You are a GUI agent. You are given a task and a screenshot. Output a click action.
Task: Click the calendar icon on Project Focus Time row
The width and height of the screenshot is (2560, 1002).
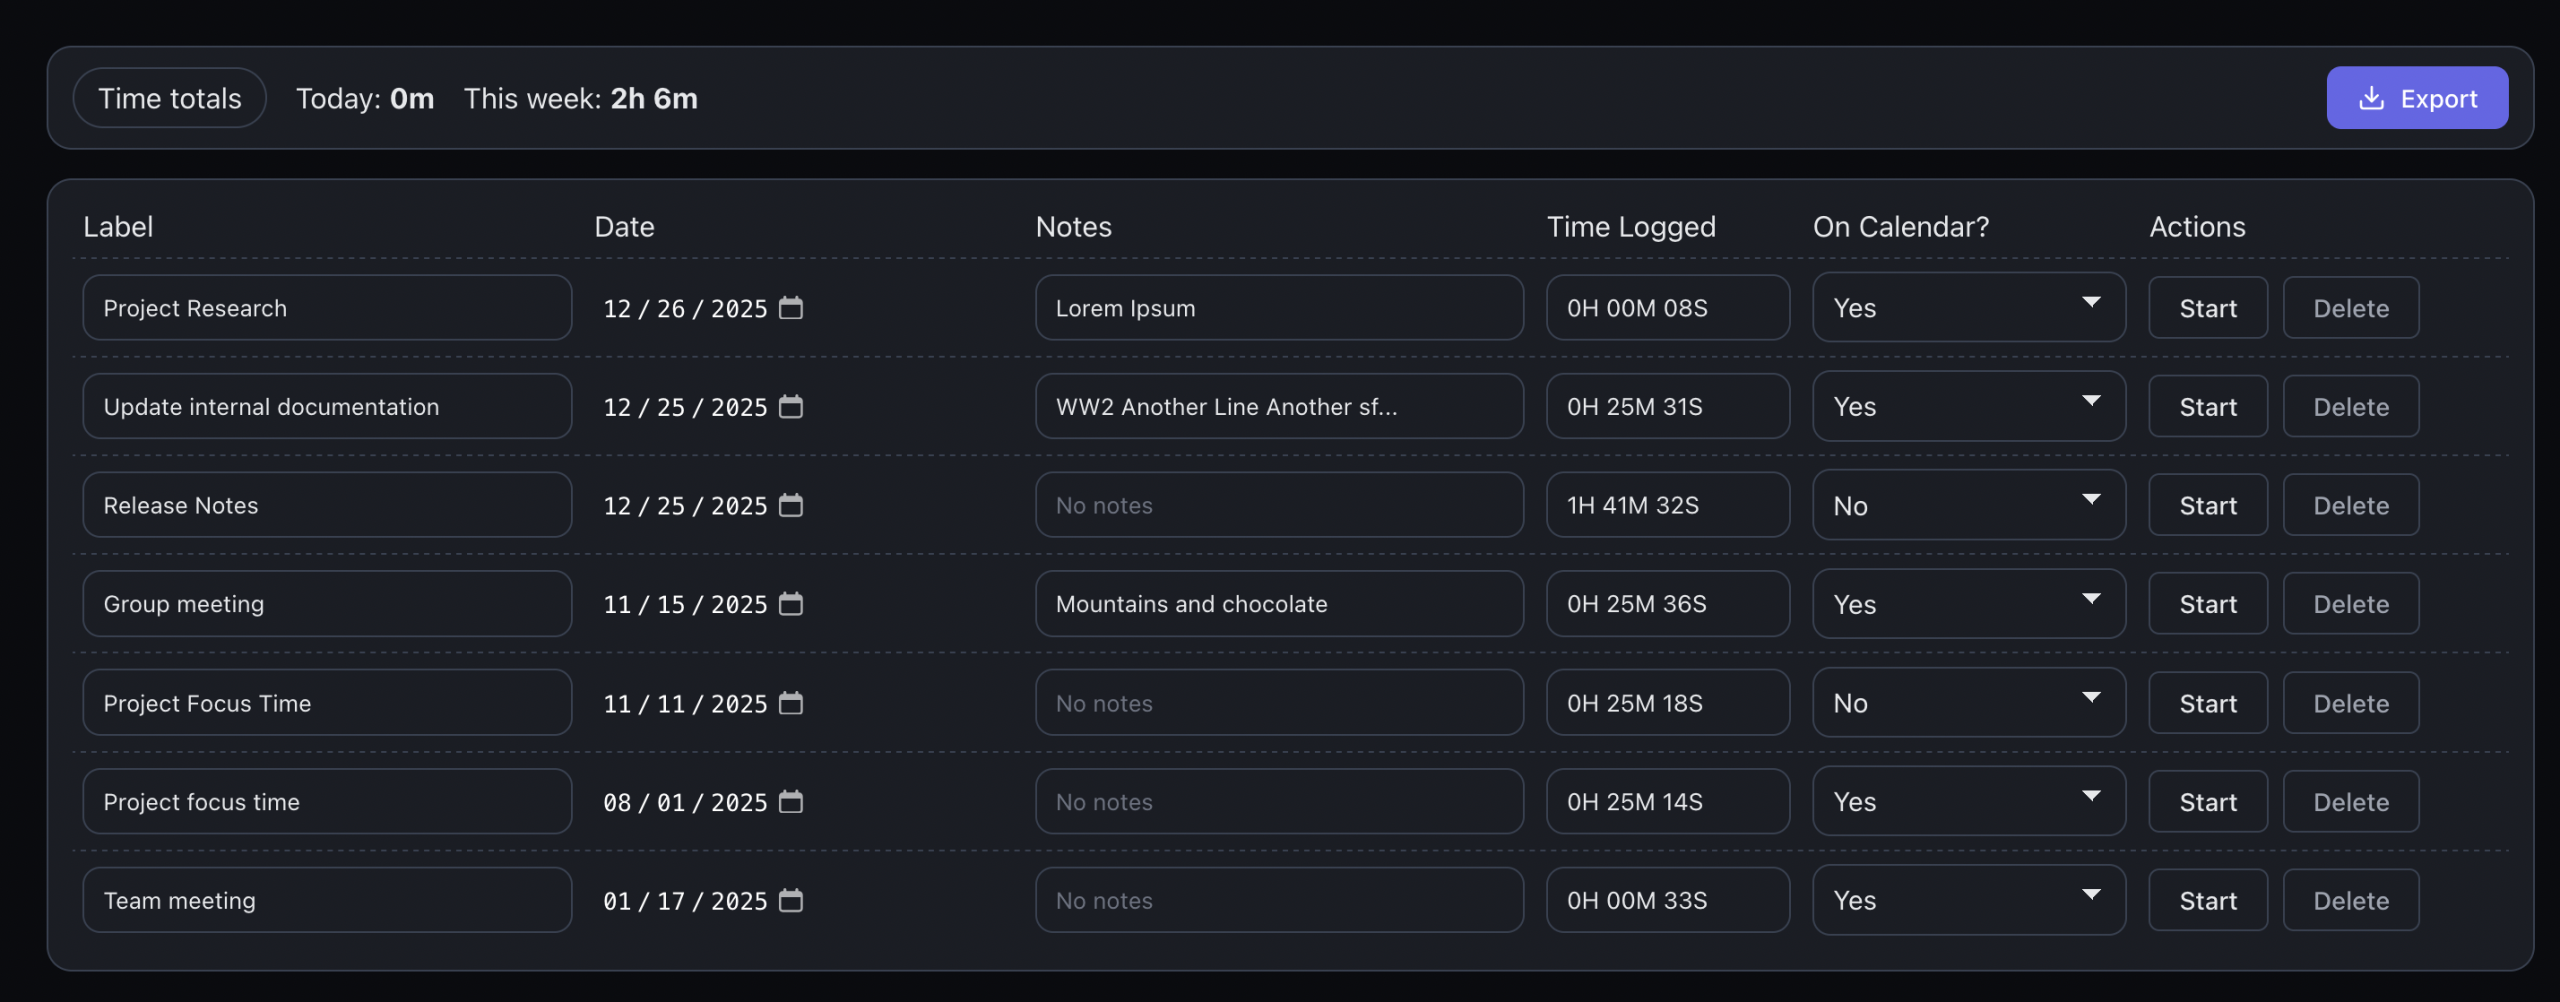tap(791, 702)
